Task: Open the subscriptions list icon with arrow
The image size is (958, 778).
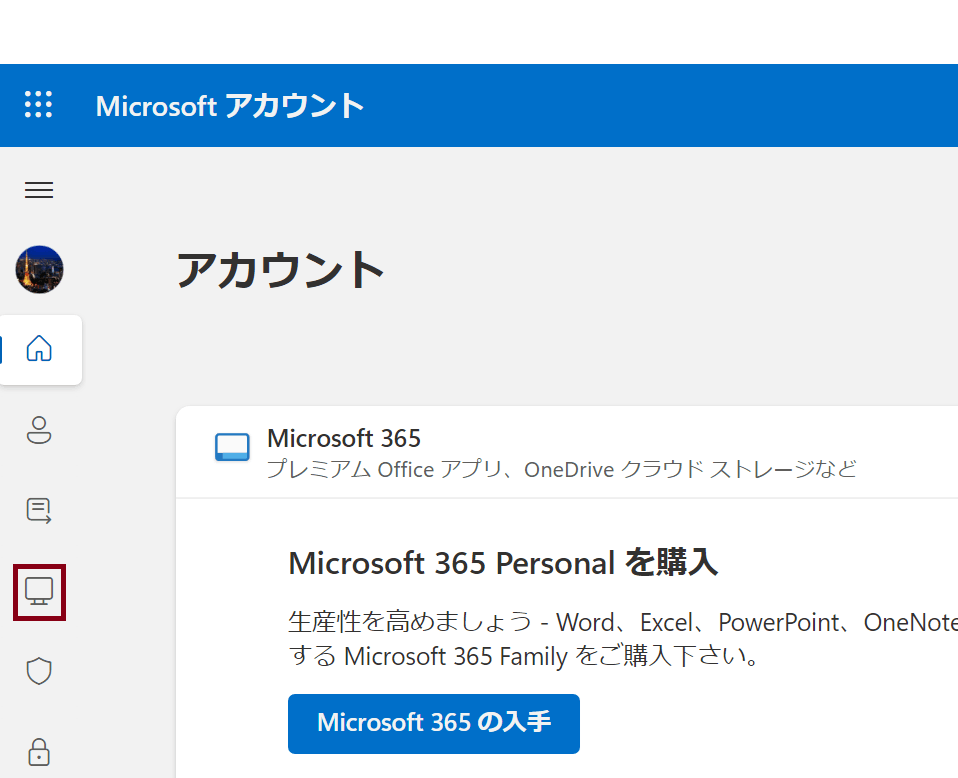Action: 39,511
